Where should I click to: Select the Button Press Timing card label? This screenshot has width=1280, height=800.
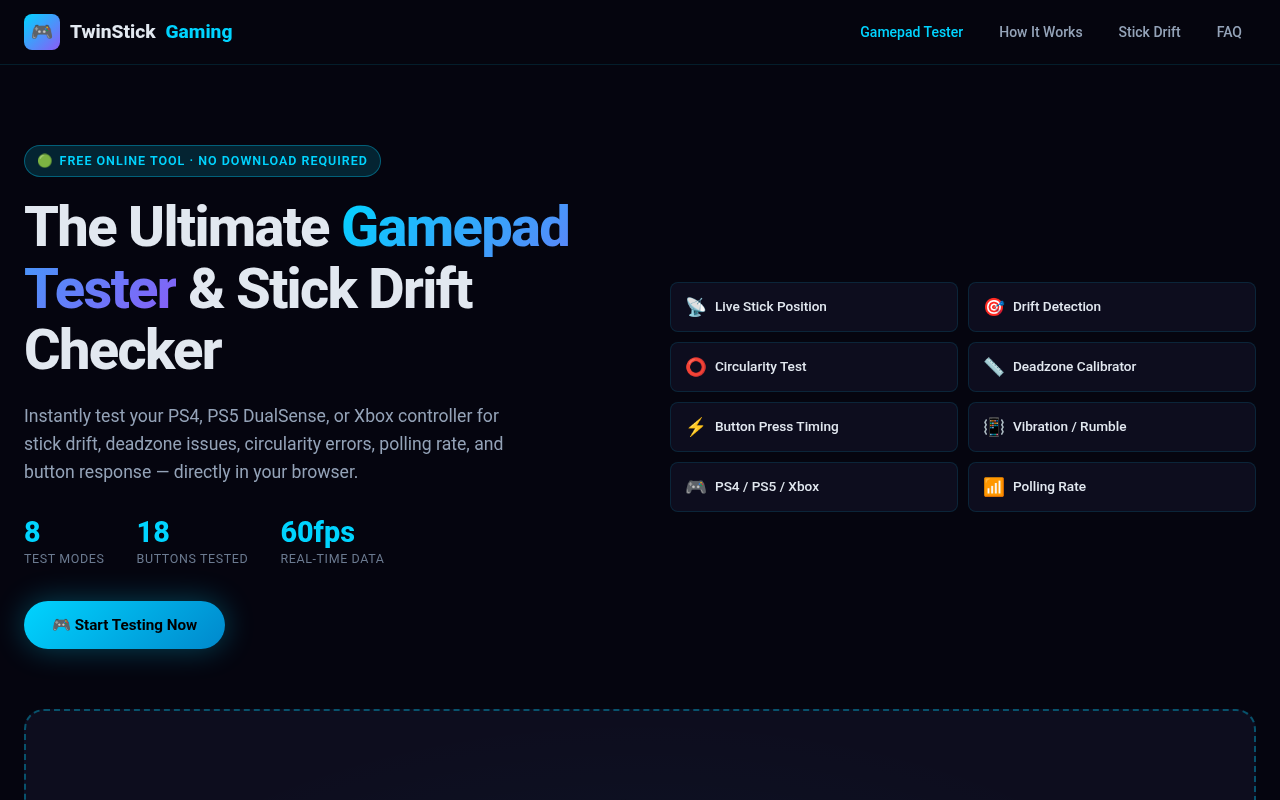pos(776,427)
